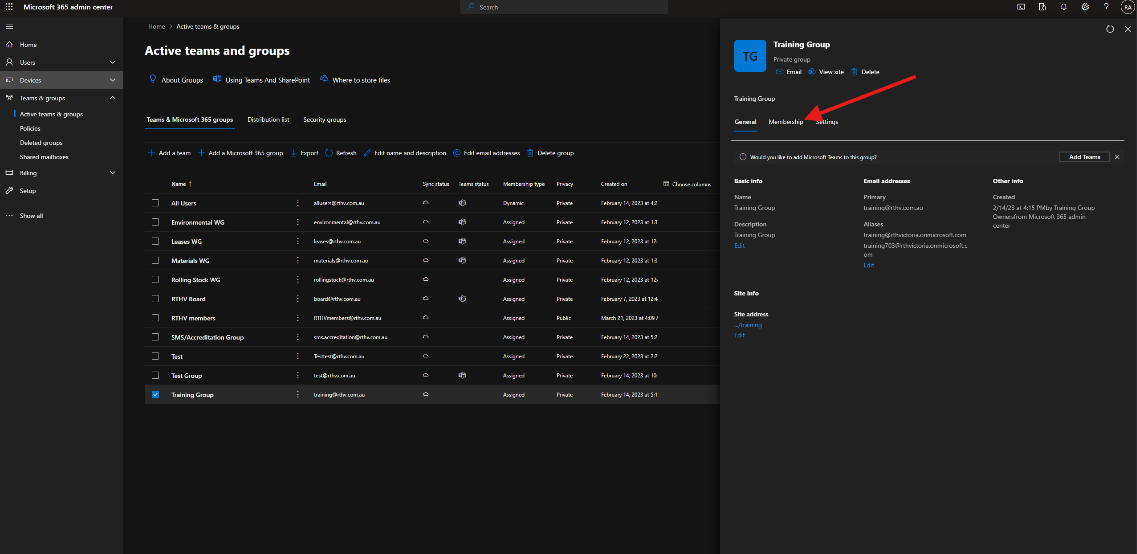This screenshot has height=554, width=1137.
Task: Click Edit email addresses in toolbar
Action: (487, 153)
